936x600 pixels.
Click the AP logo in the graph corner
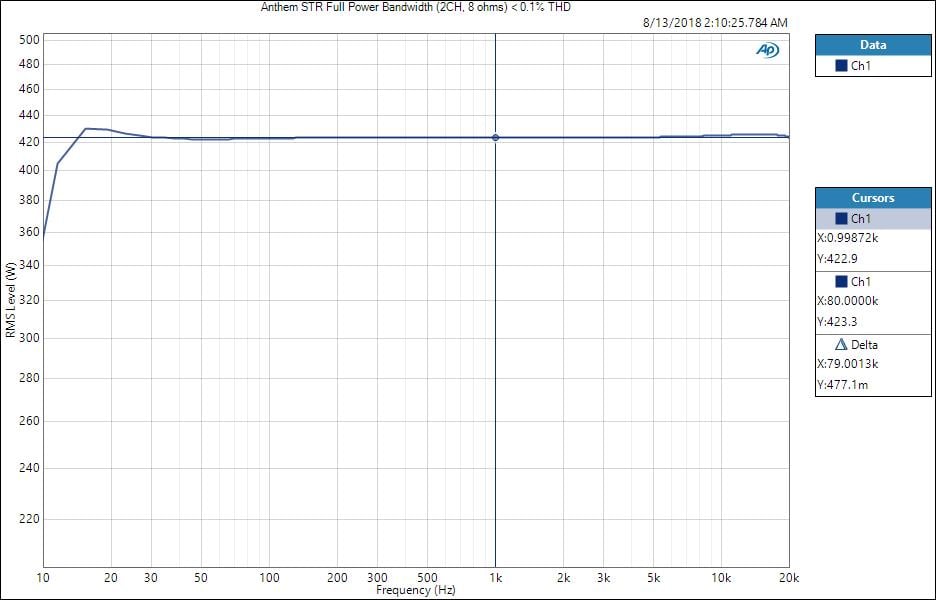point(767,50)
